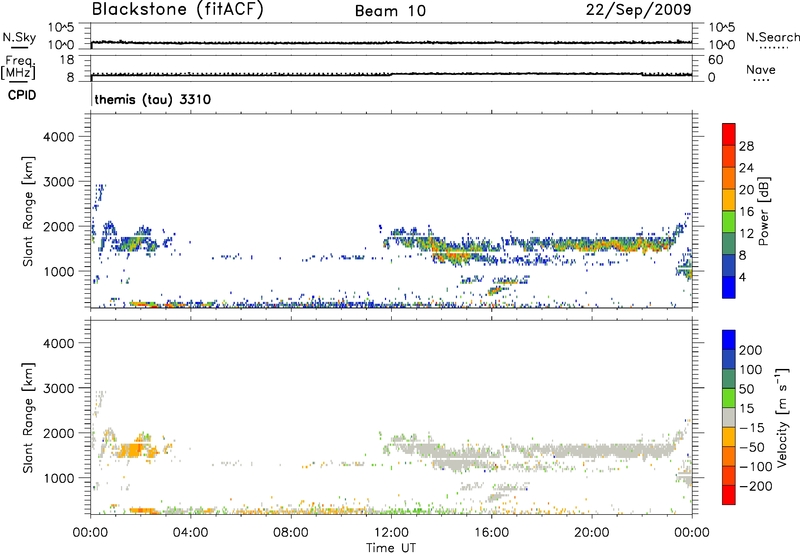Screen dimensions: 800x554
Task: Click the "4000" tick on the power panel
Action: [x=59, y=137]
